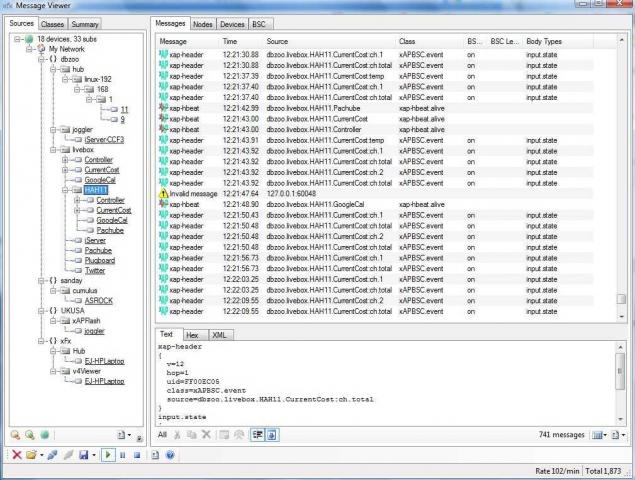The width and height of the screenshot is (635, 480).
Task: Open help via the blue question mark icon
Action: (x=170, y=455)
